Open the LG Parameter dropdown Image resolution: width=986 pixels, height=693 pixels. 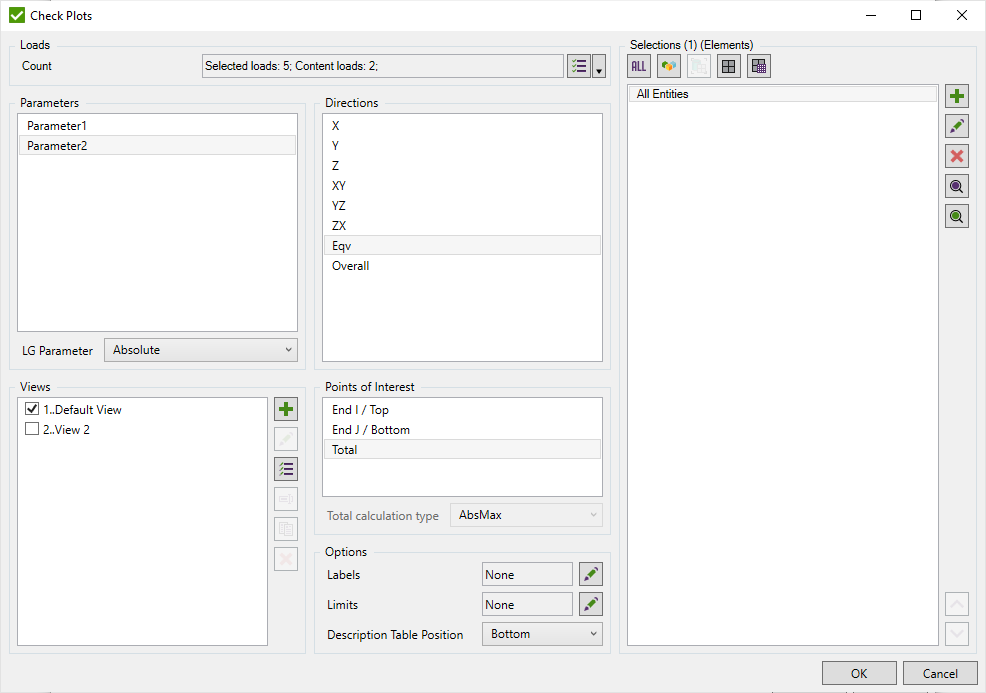200,350
